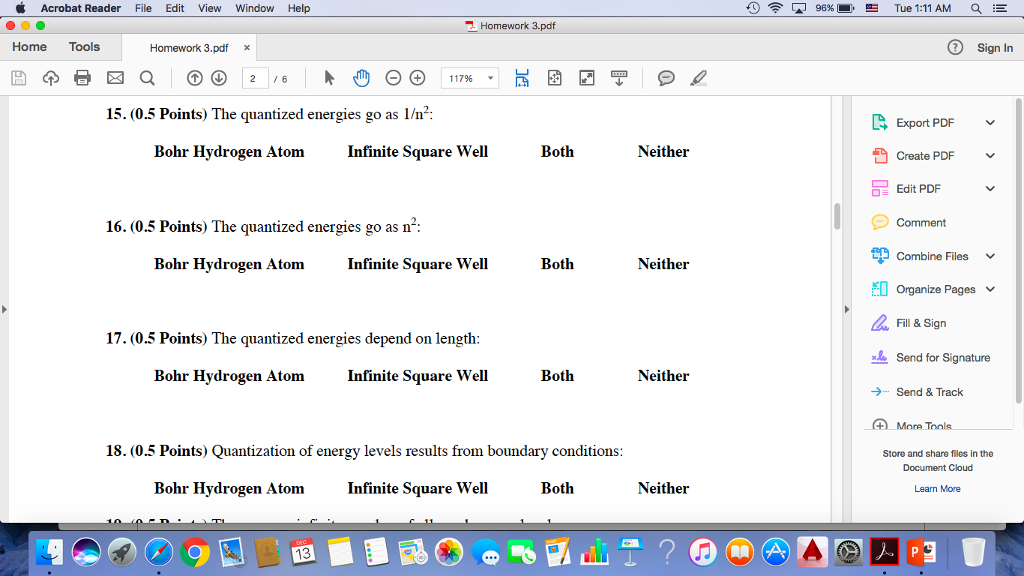Expand the Export PDF options

tap(989, 122)
